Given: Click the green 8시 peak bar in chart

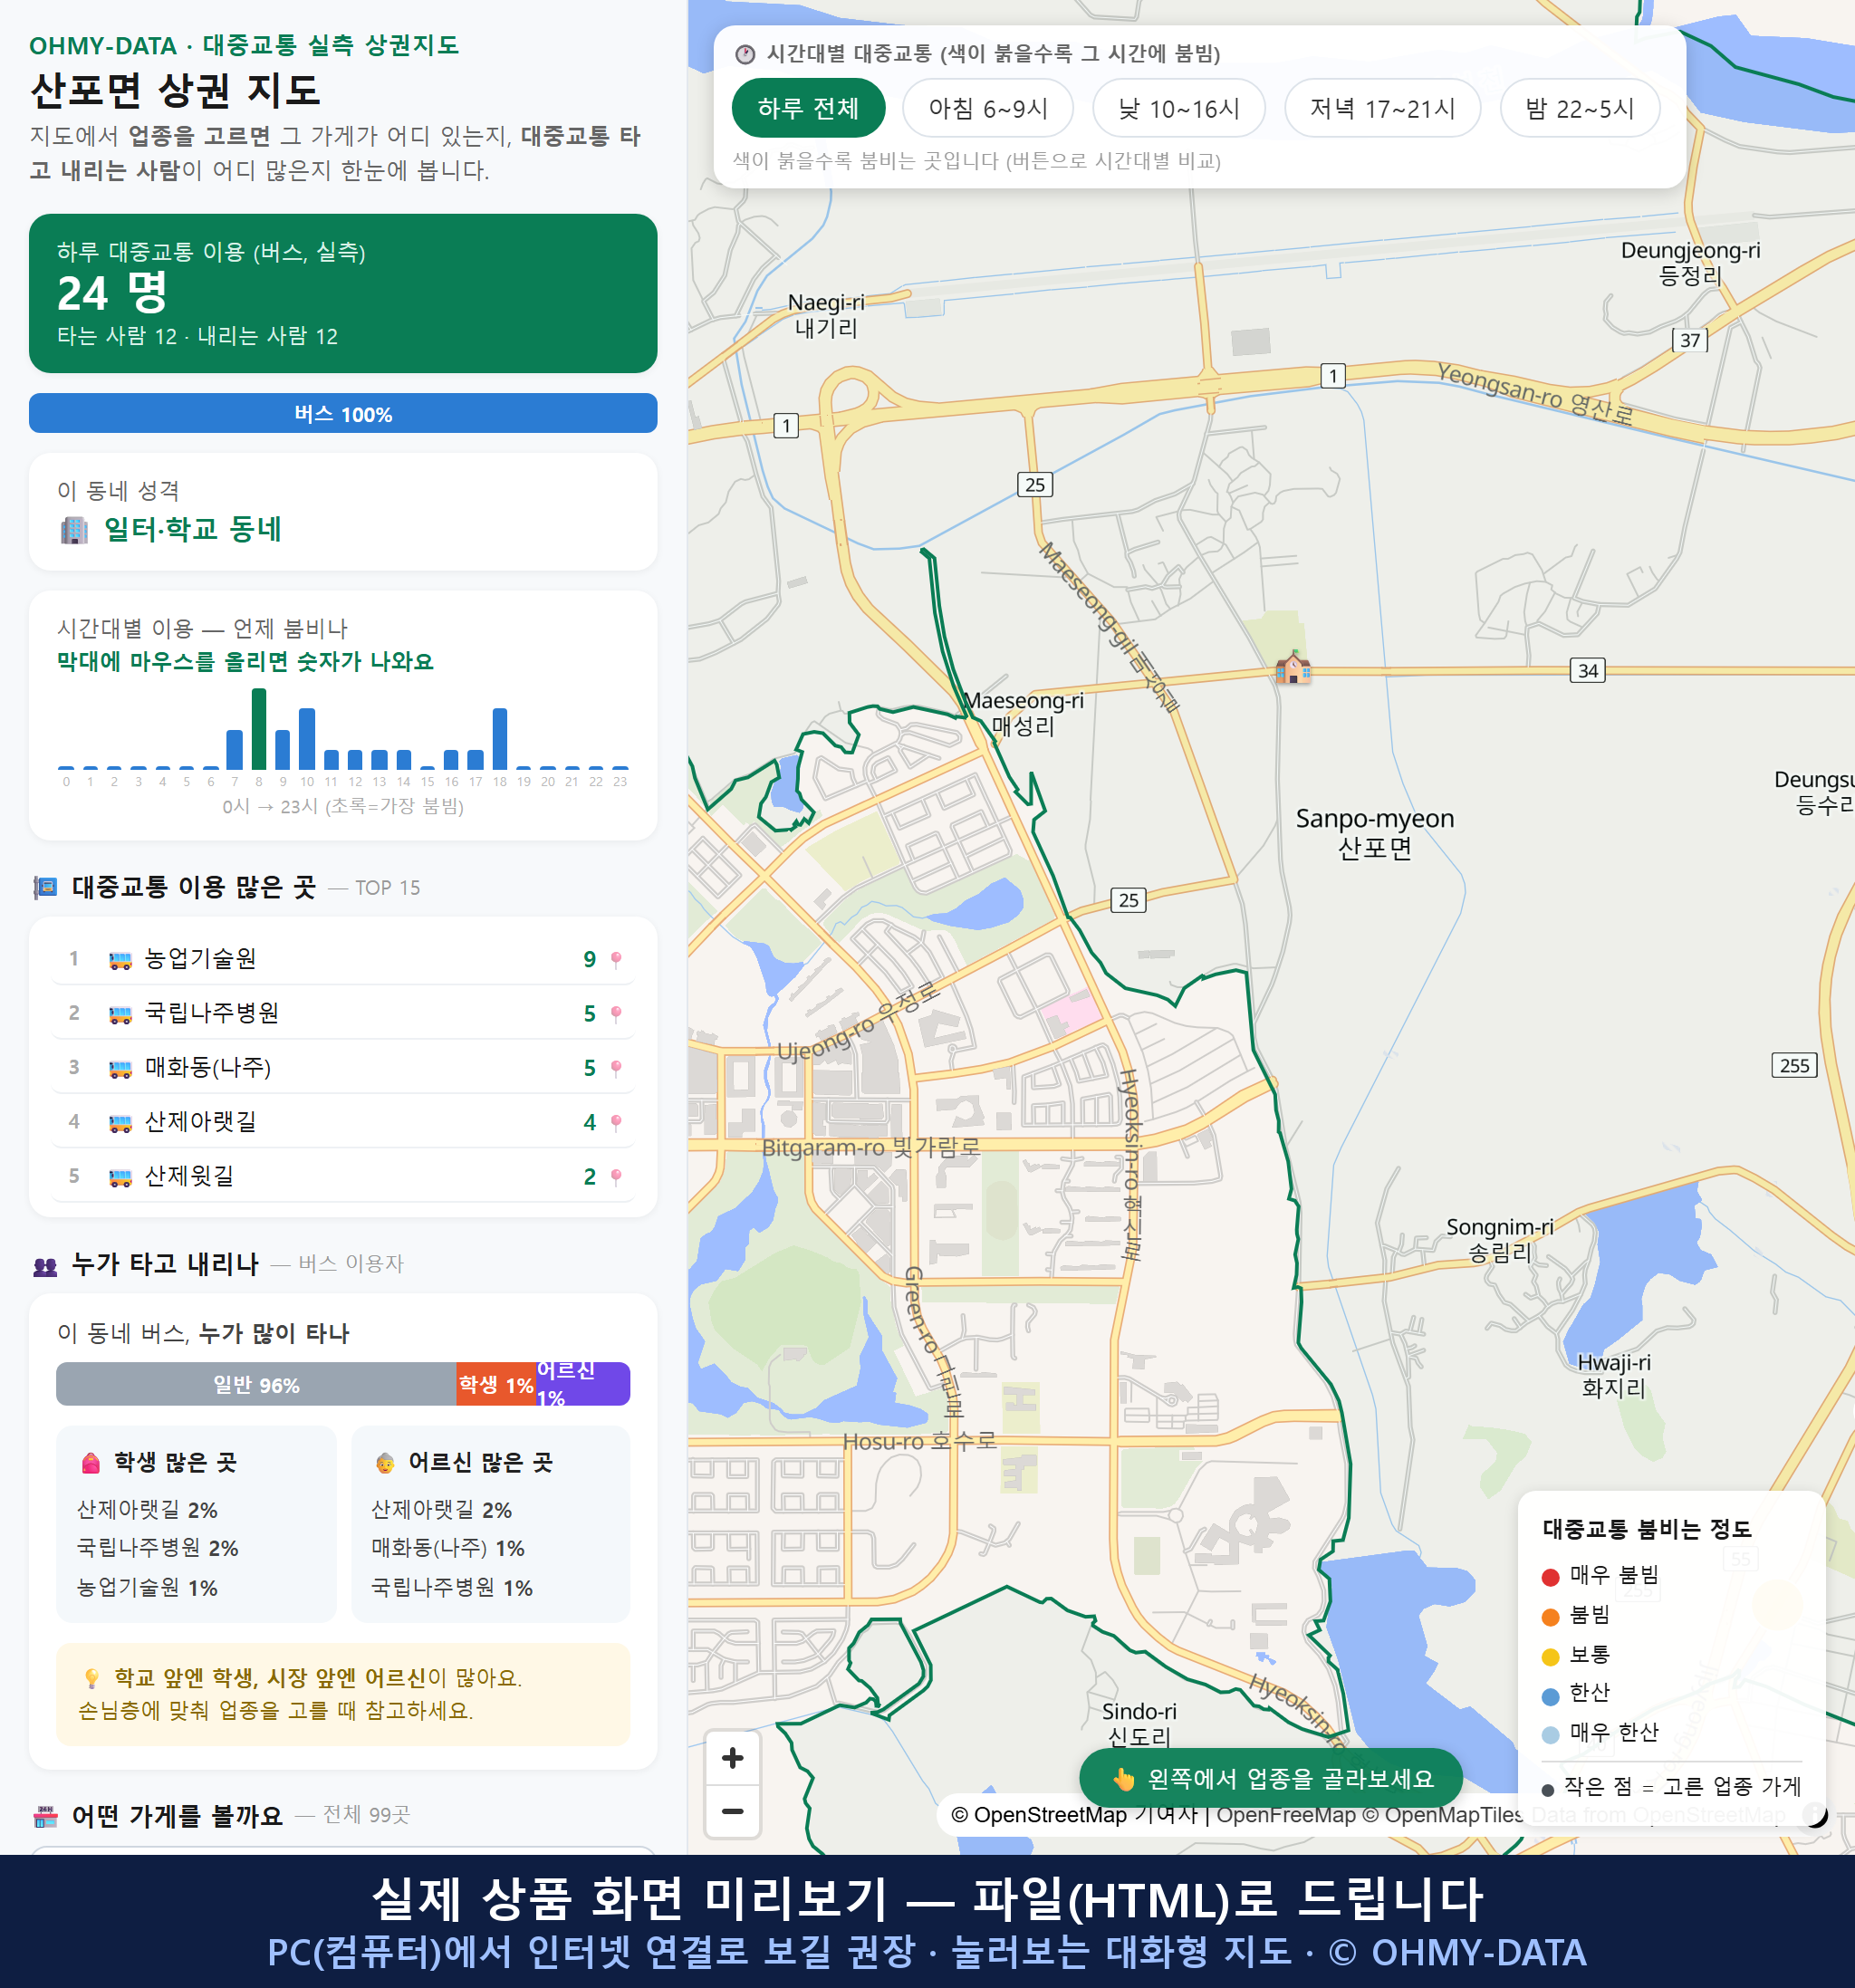Looking at the screenshot, I should 259,728.
